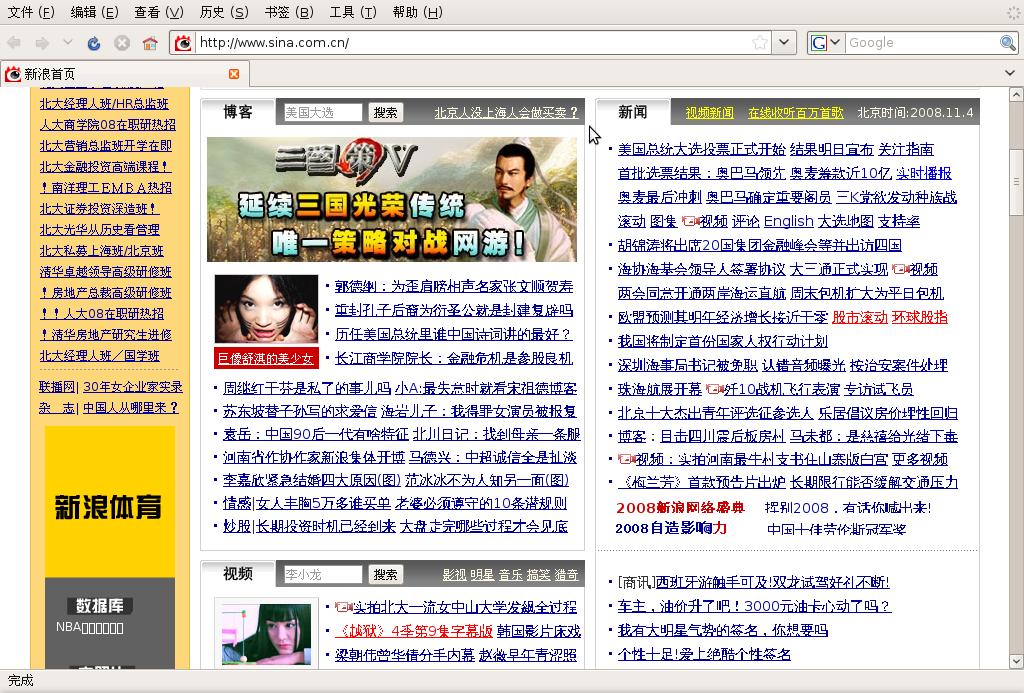Open the 北京人没上海人会做买卖？ link

click(506, 113)
